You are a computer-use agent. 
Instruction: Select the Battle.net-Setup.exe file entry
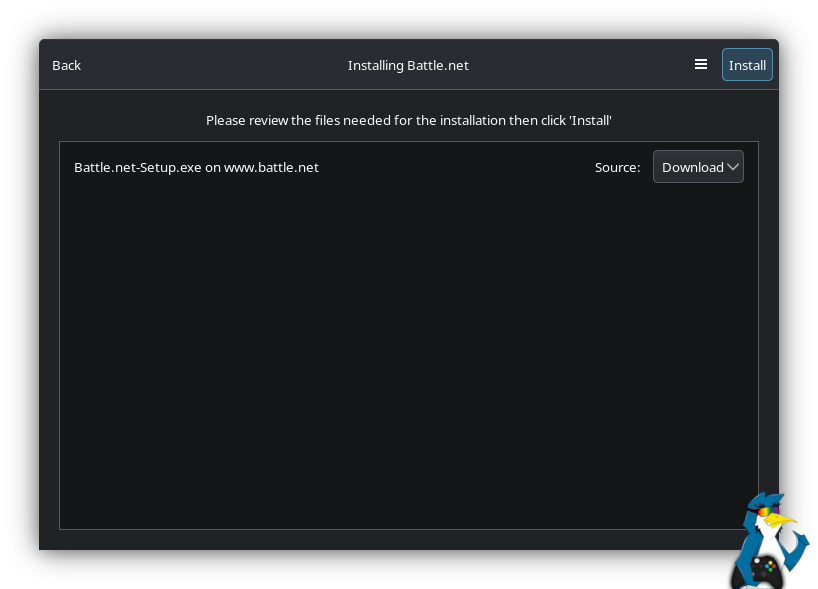(196, 167)
